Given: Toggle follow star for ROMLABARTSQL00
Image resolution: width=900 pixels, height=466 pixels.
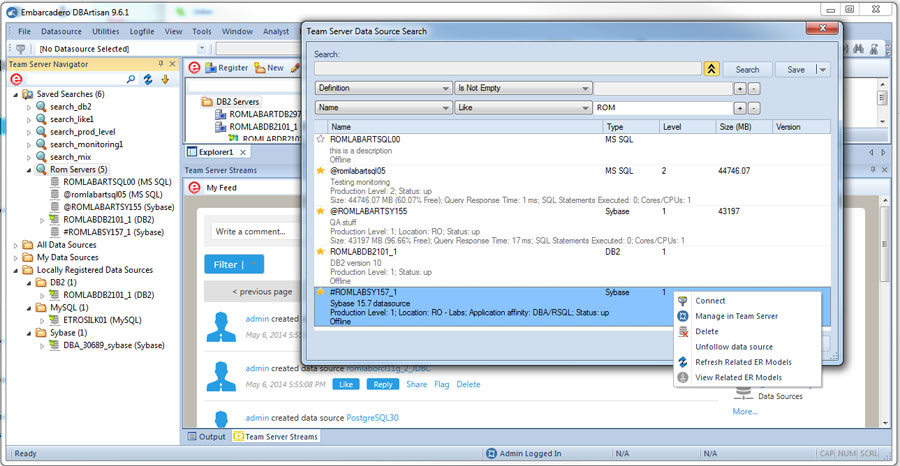Looking at the screenshot, I should [x=321, y=139].
